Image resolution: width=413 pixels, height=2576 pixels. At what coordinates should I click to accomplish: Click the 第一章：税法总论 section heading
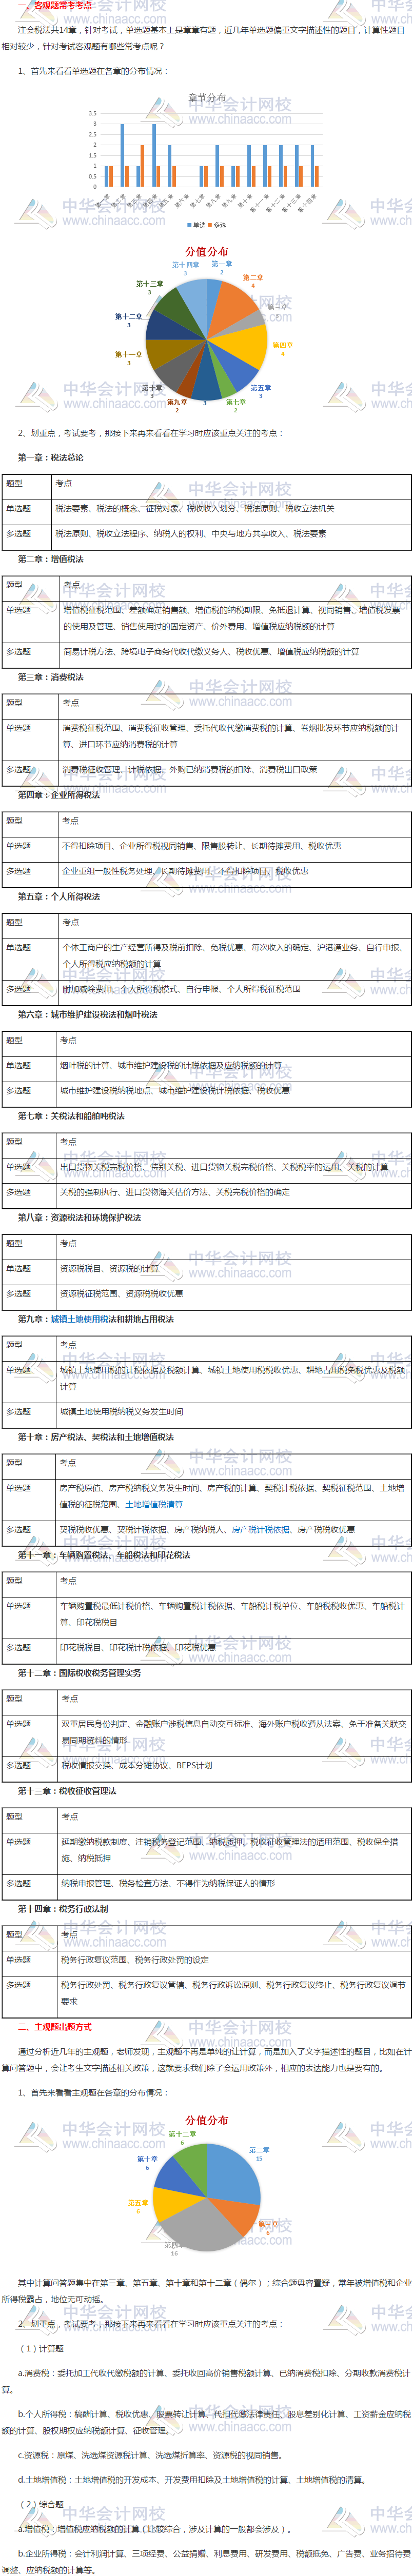tap(51, 457)
